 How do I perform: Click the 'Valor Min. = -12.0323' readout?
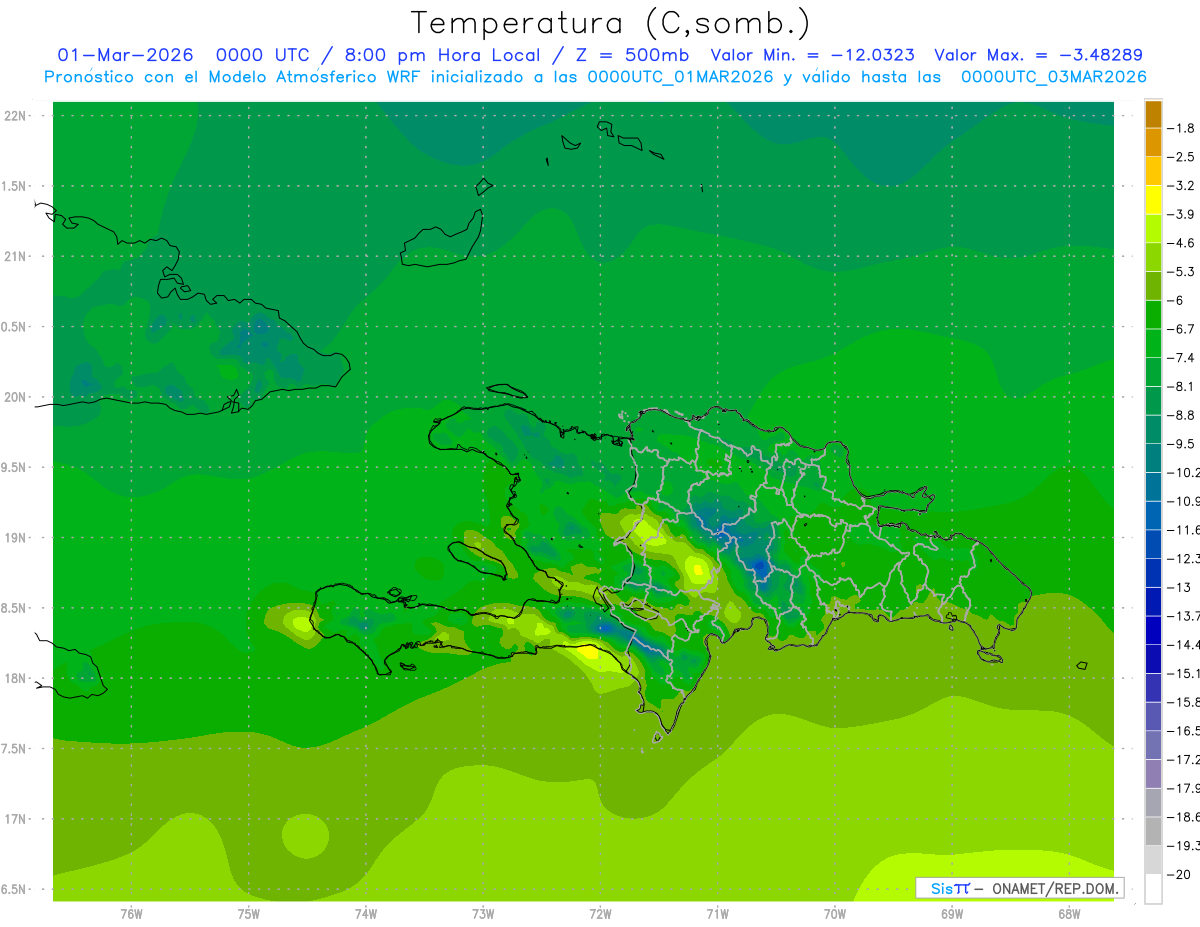coord(812,55)
